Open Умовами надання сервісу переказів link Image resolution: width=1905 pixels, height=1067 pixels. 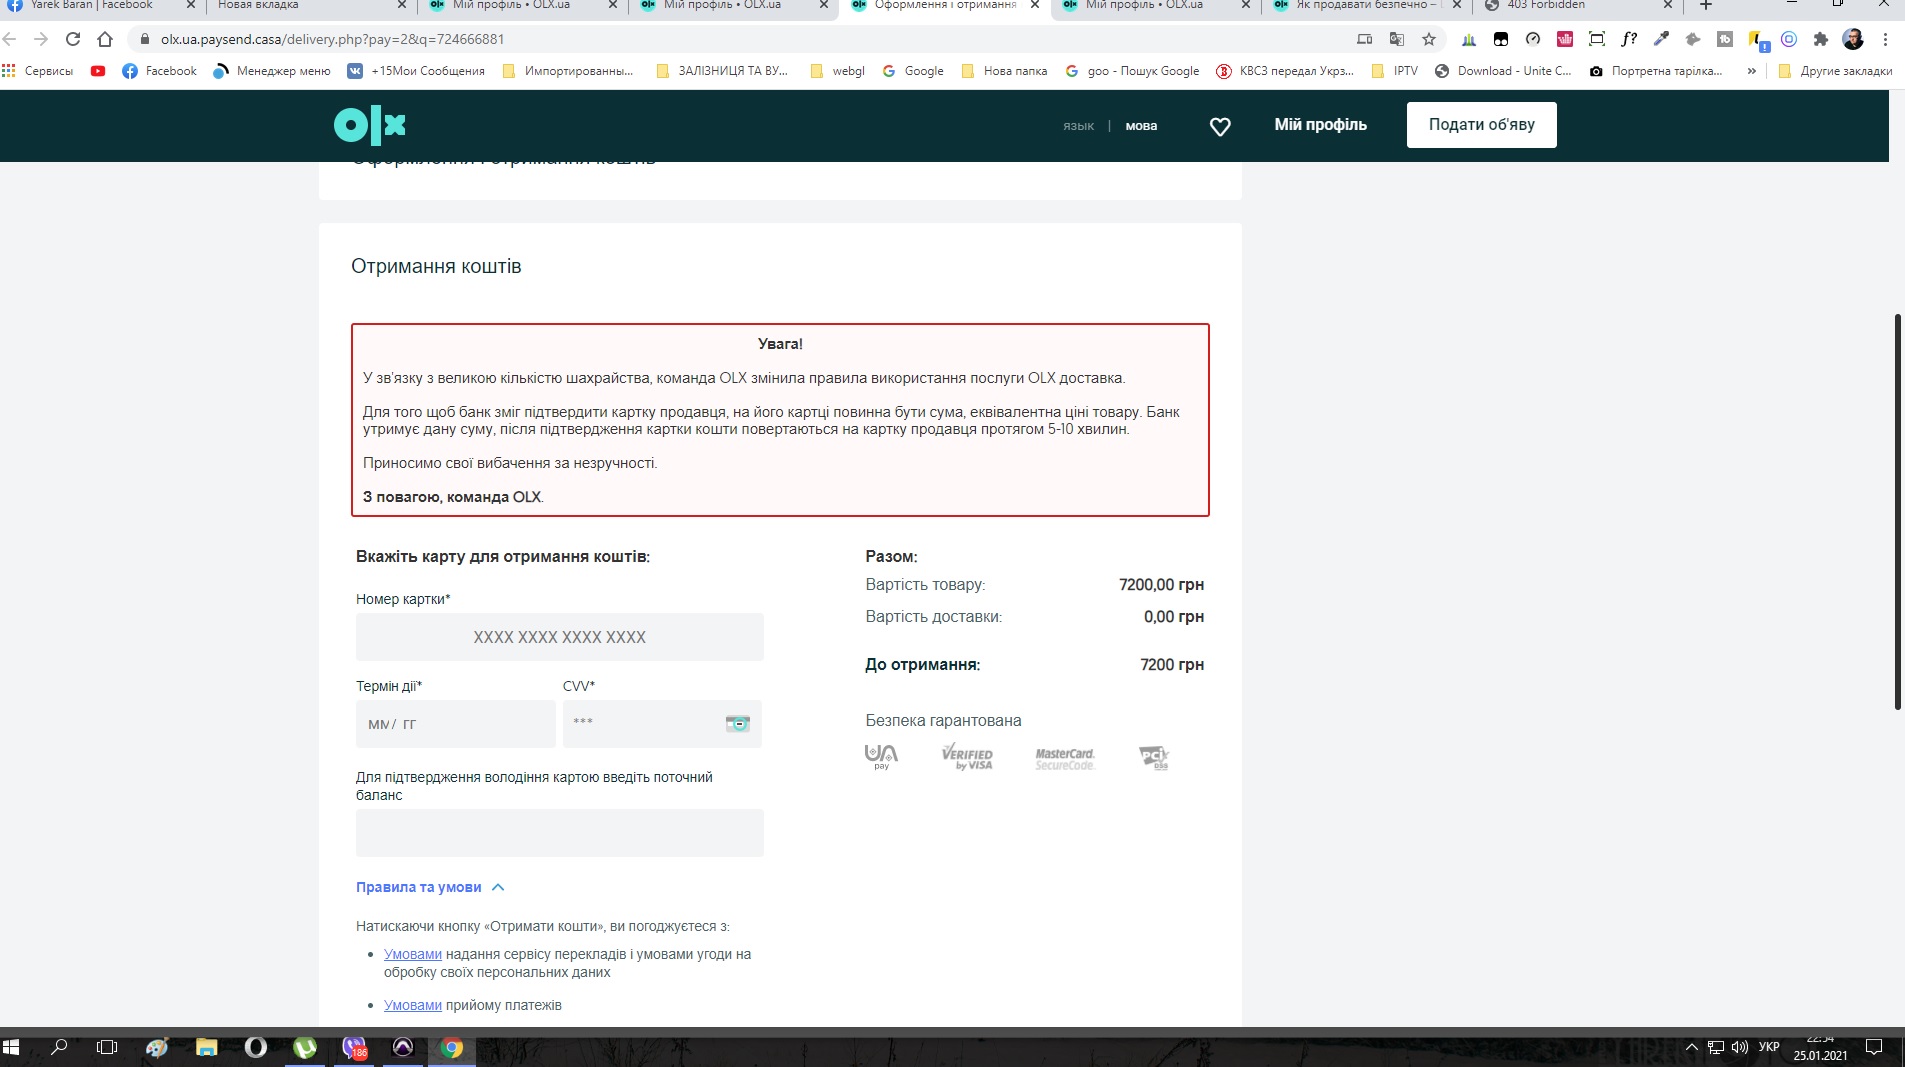point(413,955)
